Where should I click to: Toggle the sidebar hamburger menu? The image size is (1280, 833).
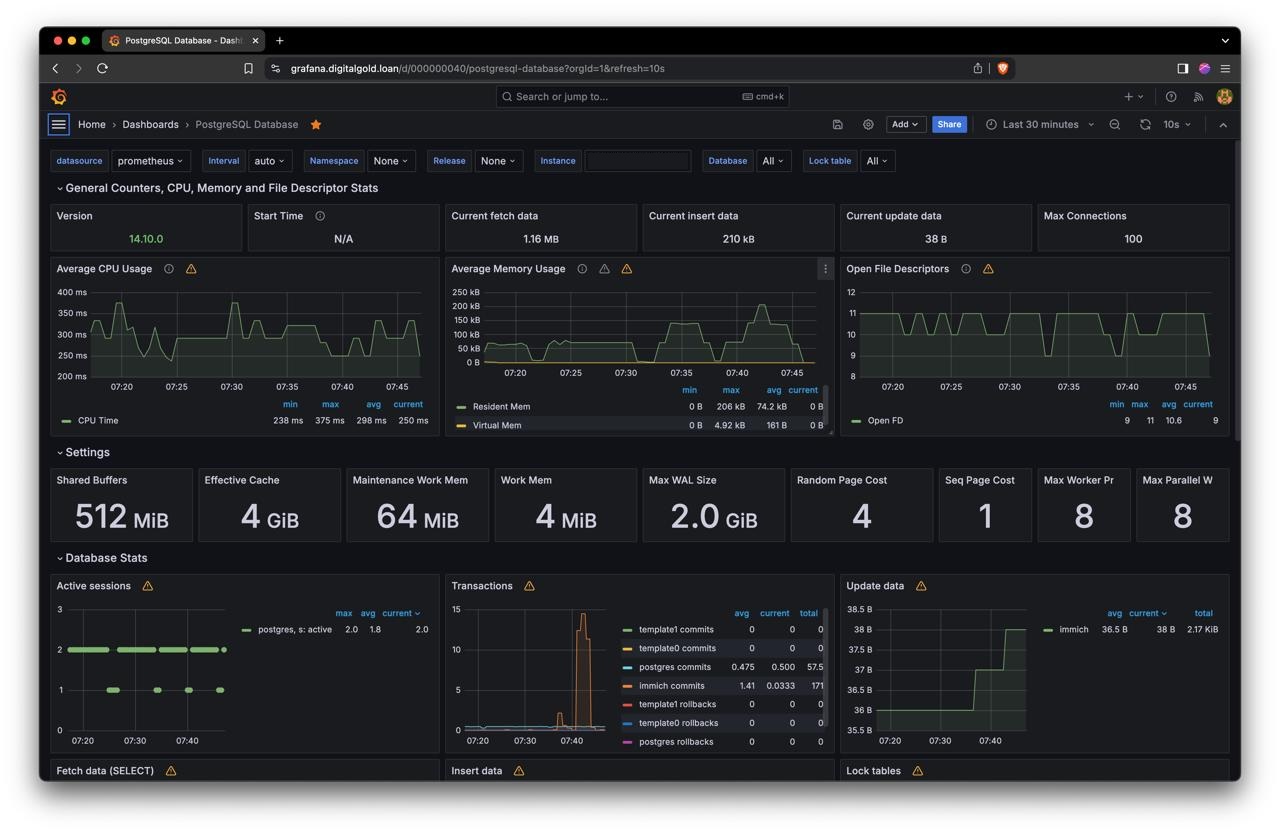pyautogui.click(x=59, y=124)
